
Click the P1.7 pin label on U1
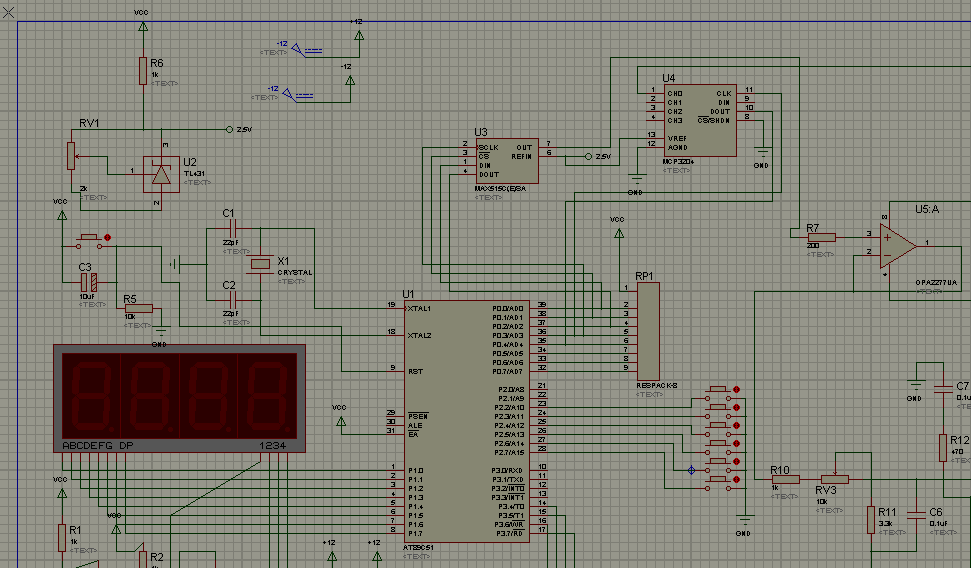(x=416, y=533)
